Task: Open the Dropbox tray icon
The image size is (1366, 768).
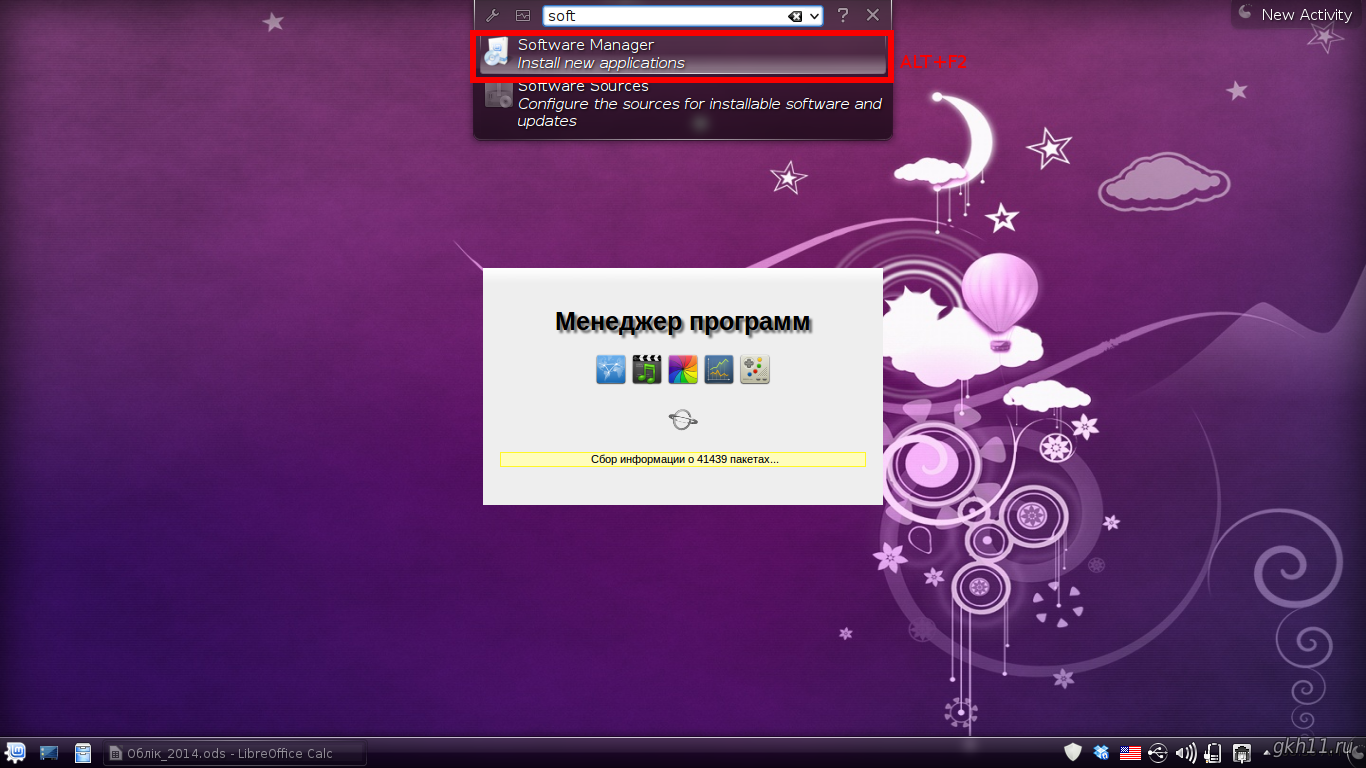Action: pyautogui.click(x=1101, y=752)
